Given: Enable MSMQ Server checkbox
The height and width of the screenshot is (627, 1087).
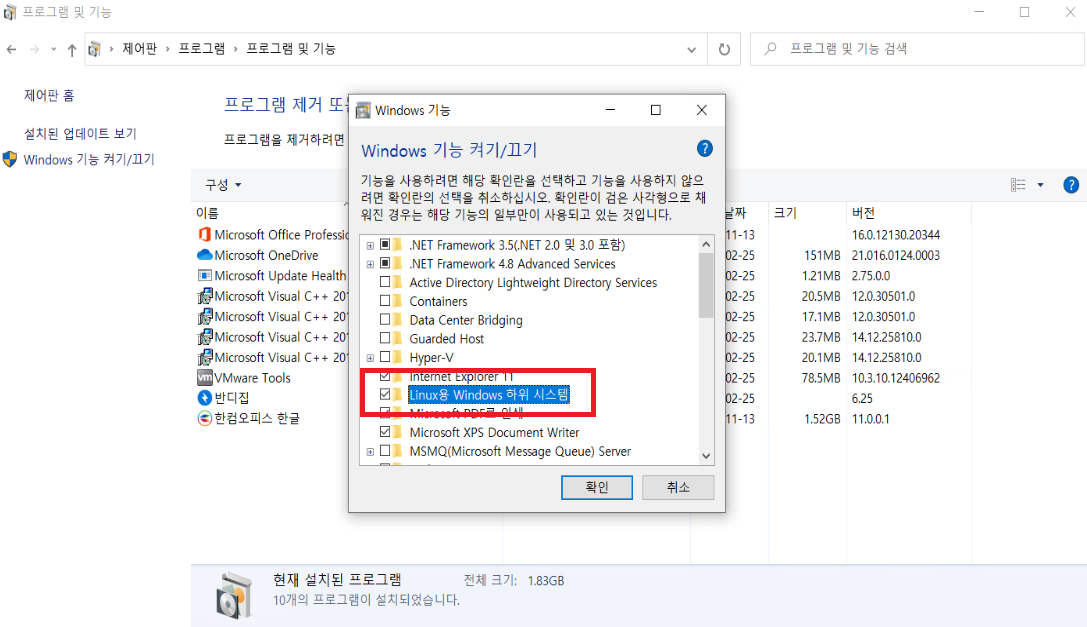Looking at the screenshot, I should [385, 451].
